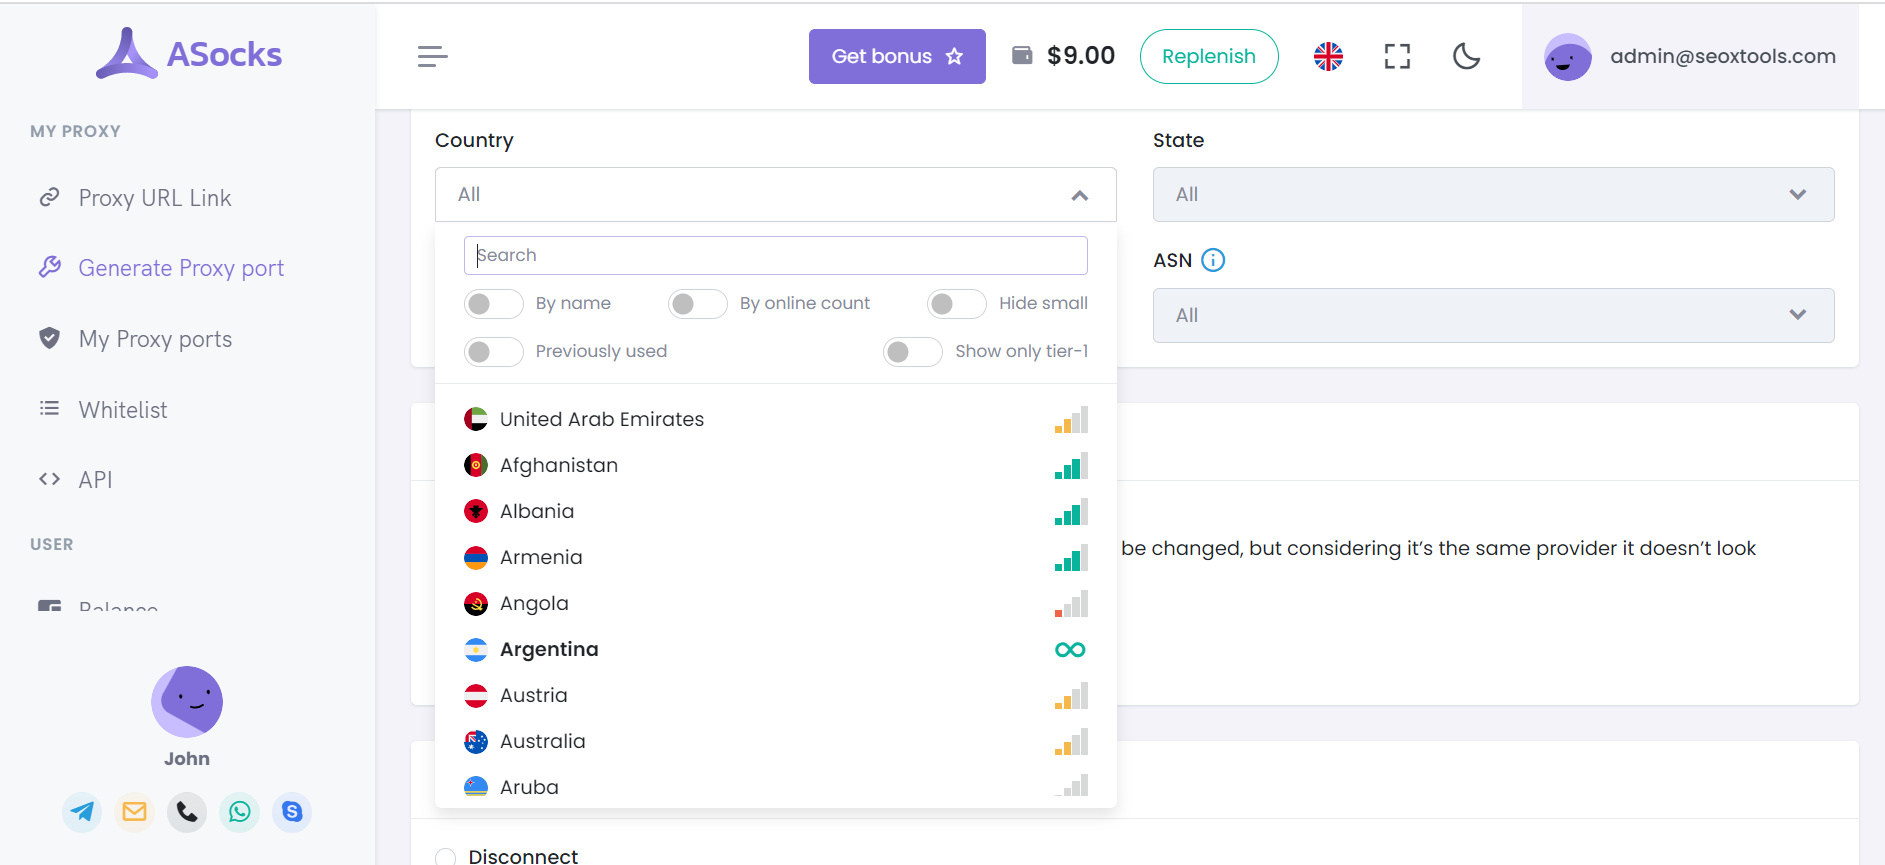Expand the State dropdown
1885x865 pixels.
coord(1493,195)
